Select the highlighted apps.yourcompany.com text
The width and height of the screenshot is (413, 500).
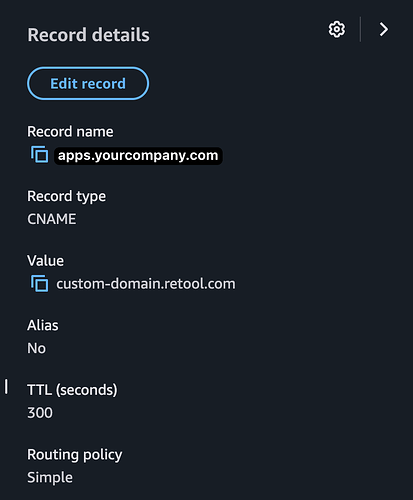tap(138, 155)
